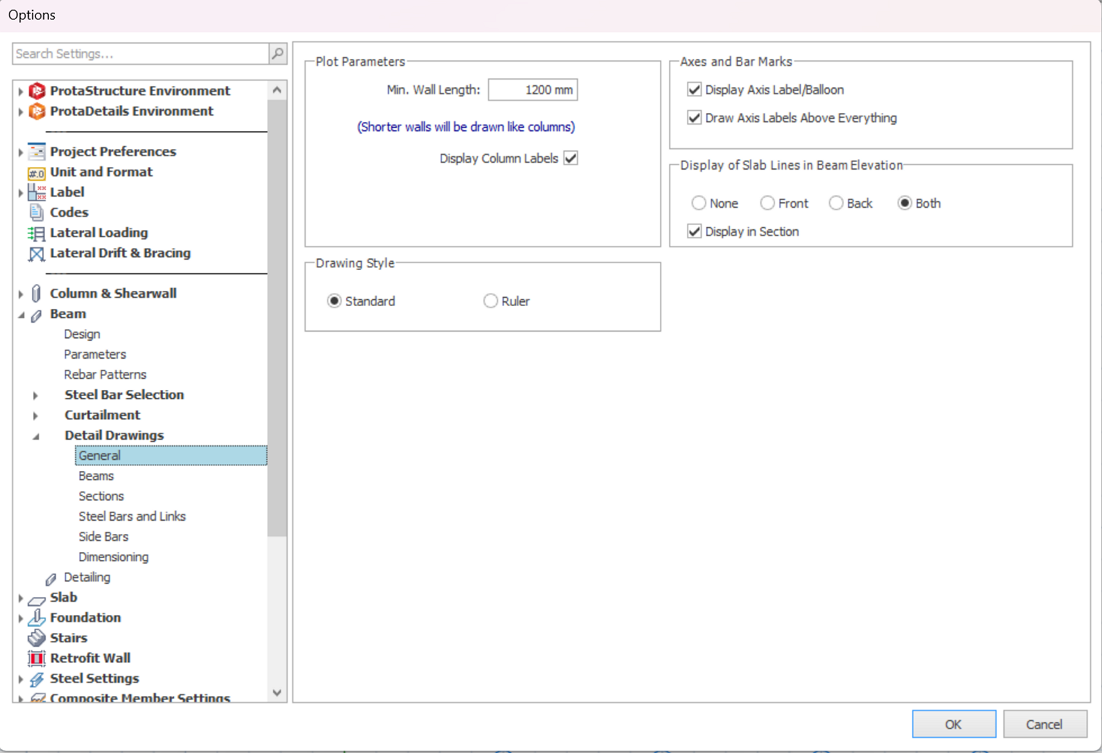Image resolution: width=1102 pixels, height=753 pixels.
Task: Open the Steel Bars and Links page
Action: 132,517
